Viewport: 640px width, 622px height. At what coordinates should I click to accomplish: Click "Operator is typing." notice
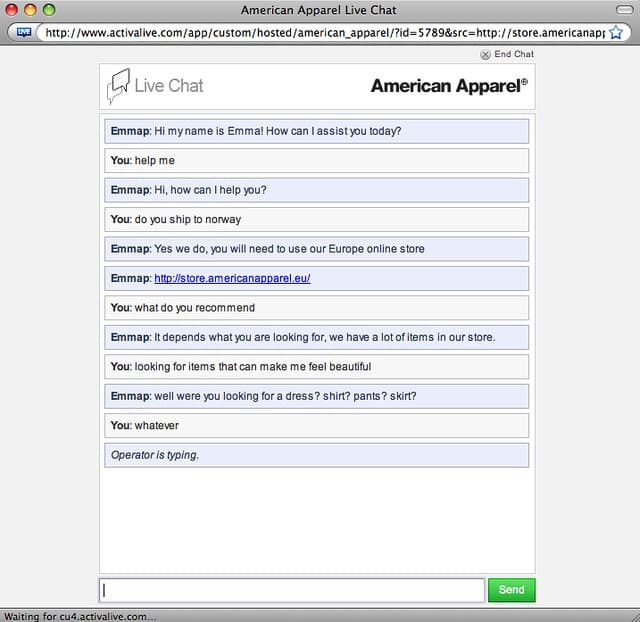(316, 455)
